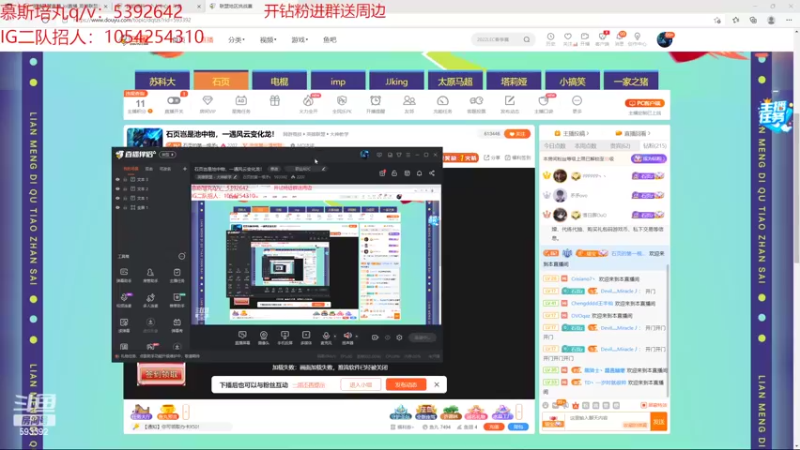Expand toolbox options via round icon beside 工具箱
This screenshot has width=800, height=450.
tap(182, 256)
